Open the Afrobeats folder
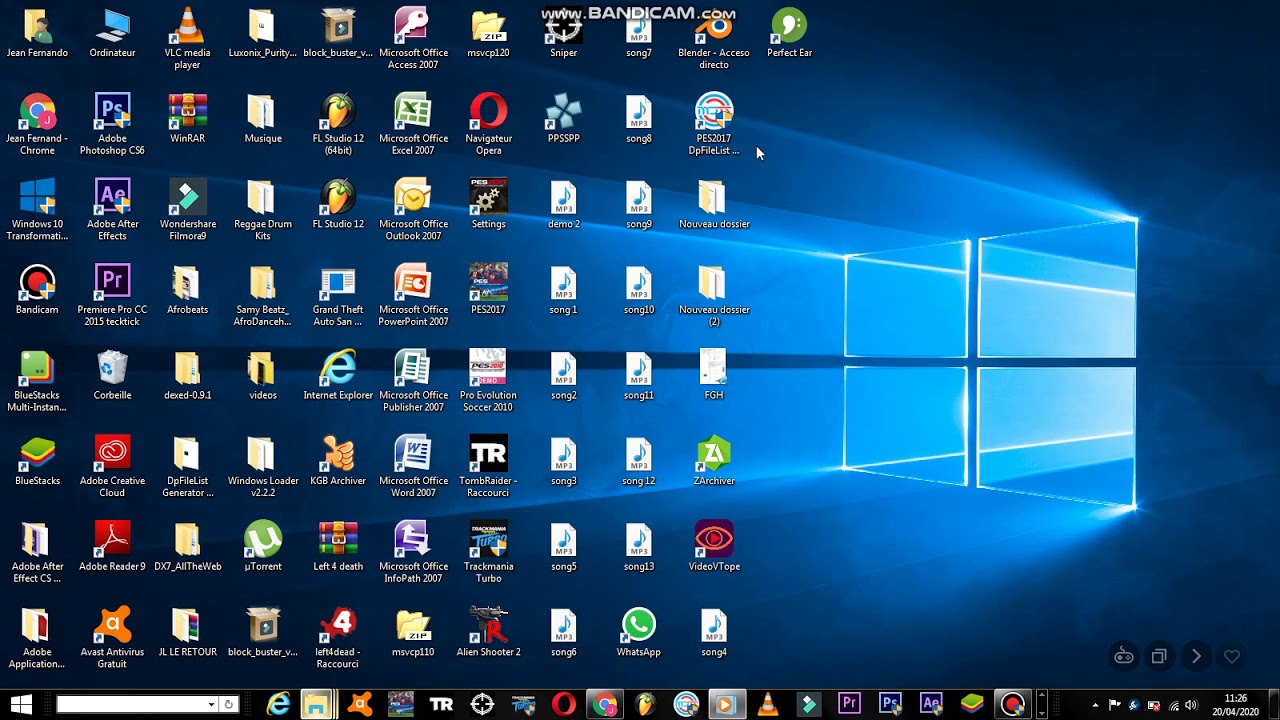Screen dimensions: 1280x720 click(x=187, y=290)
